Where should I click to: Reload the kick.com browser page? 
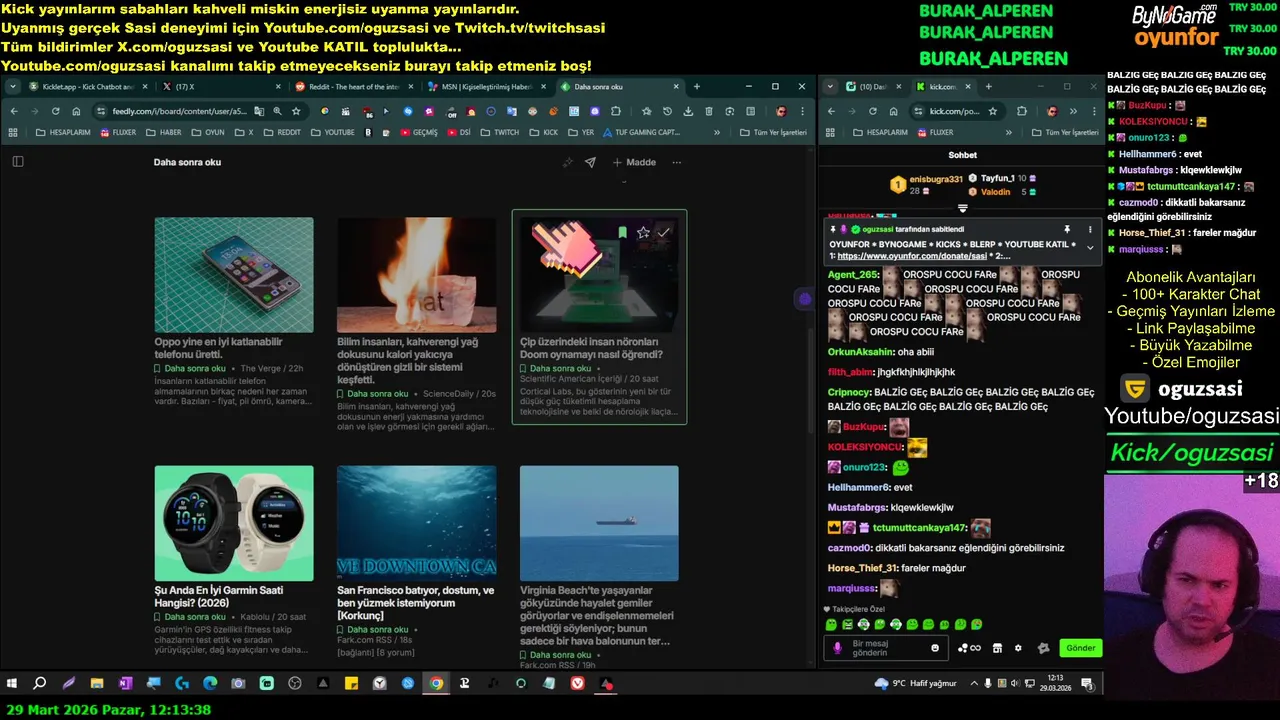873,111
